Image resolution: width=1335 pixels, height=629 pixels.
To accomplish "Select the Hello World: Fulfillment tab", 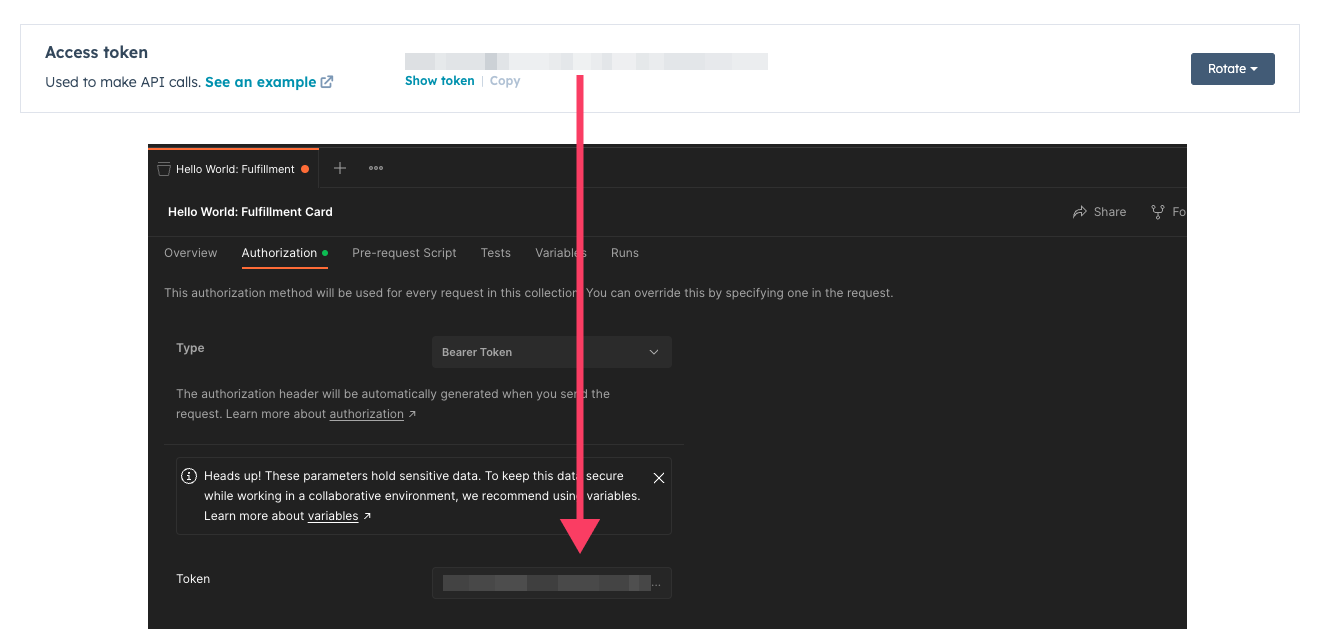I will 234,169.
